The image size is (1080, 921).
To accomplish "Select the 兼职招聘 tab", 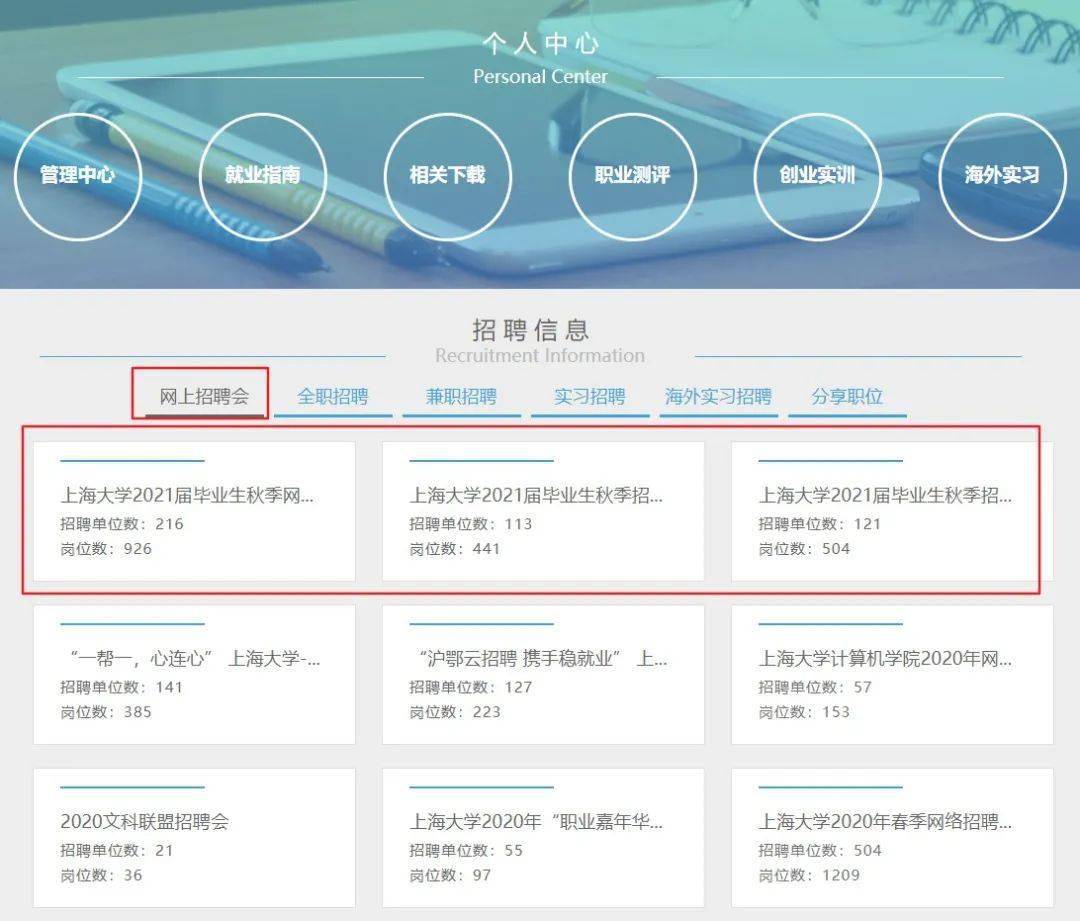I will coord(461,396).
